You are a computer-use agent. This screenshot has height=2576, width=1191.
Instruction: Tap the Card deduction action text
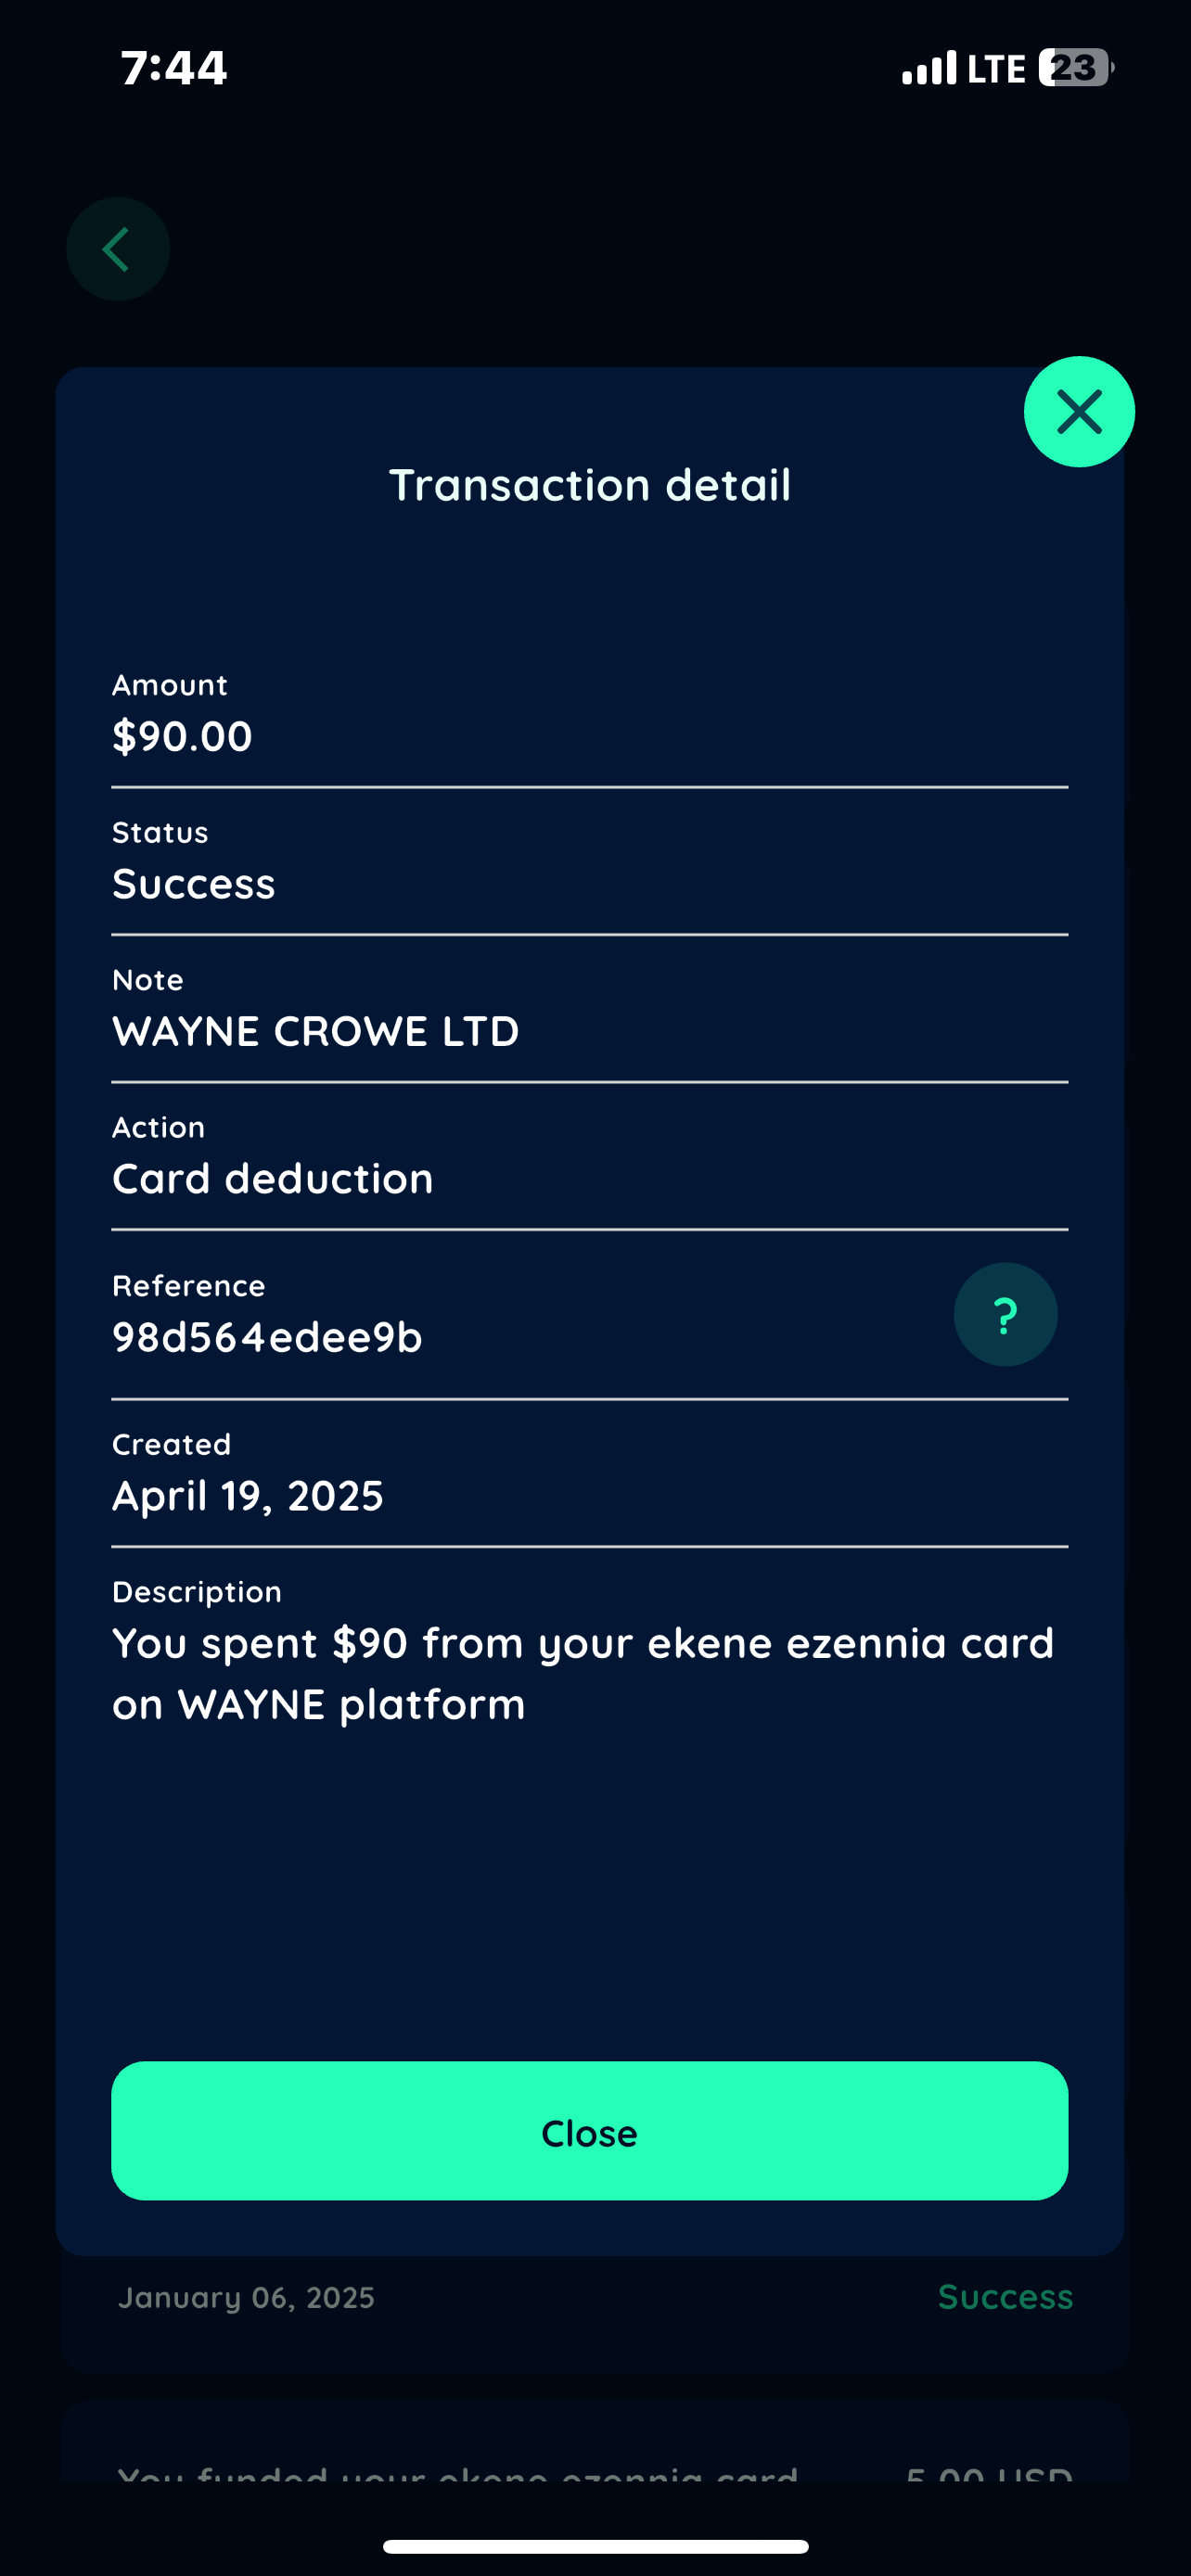point(272,1178)
